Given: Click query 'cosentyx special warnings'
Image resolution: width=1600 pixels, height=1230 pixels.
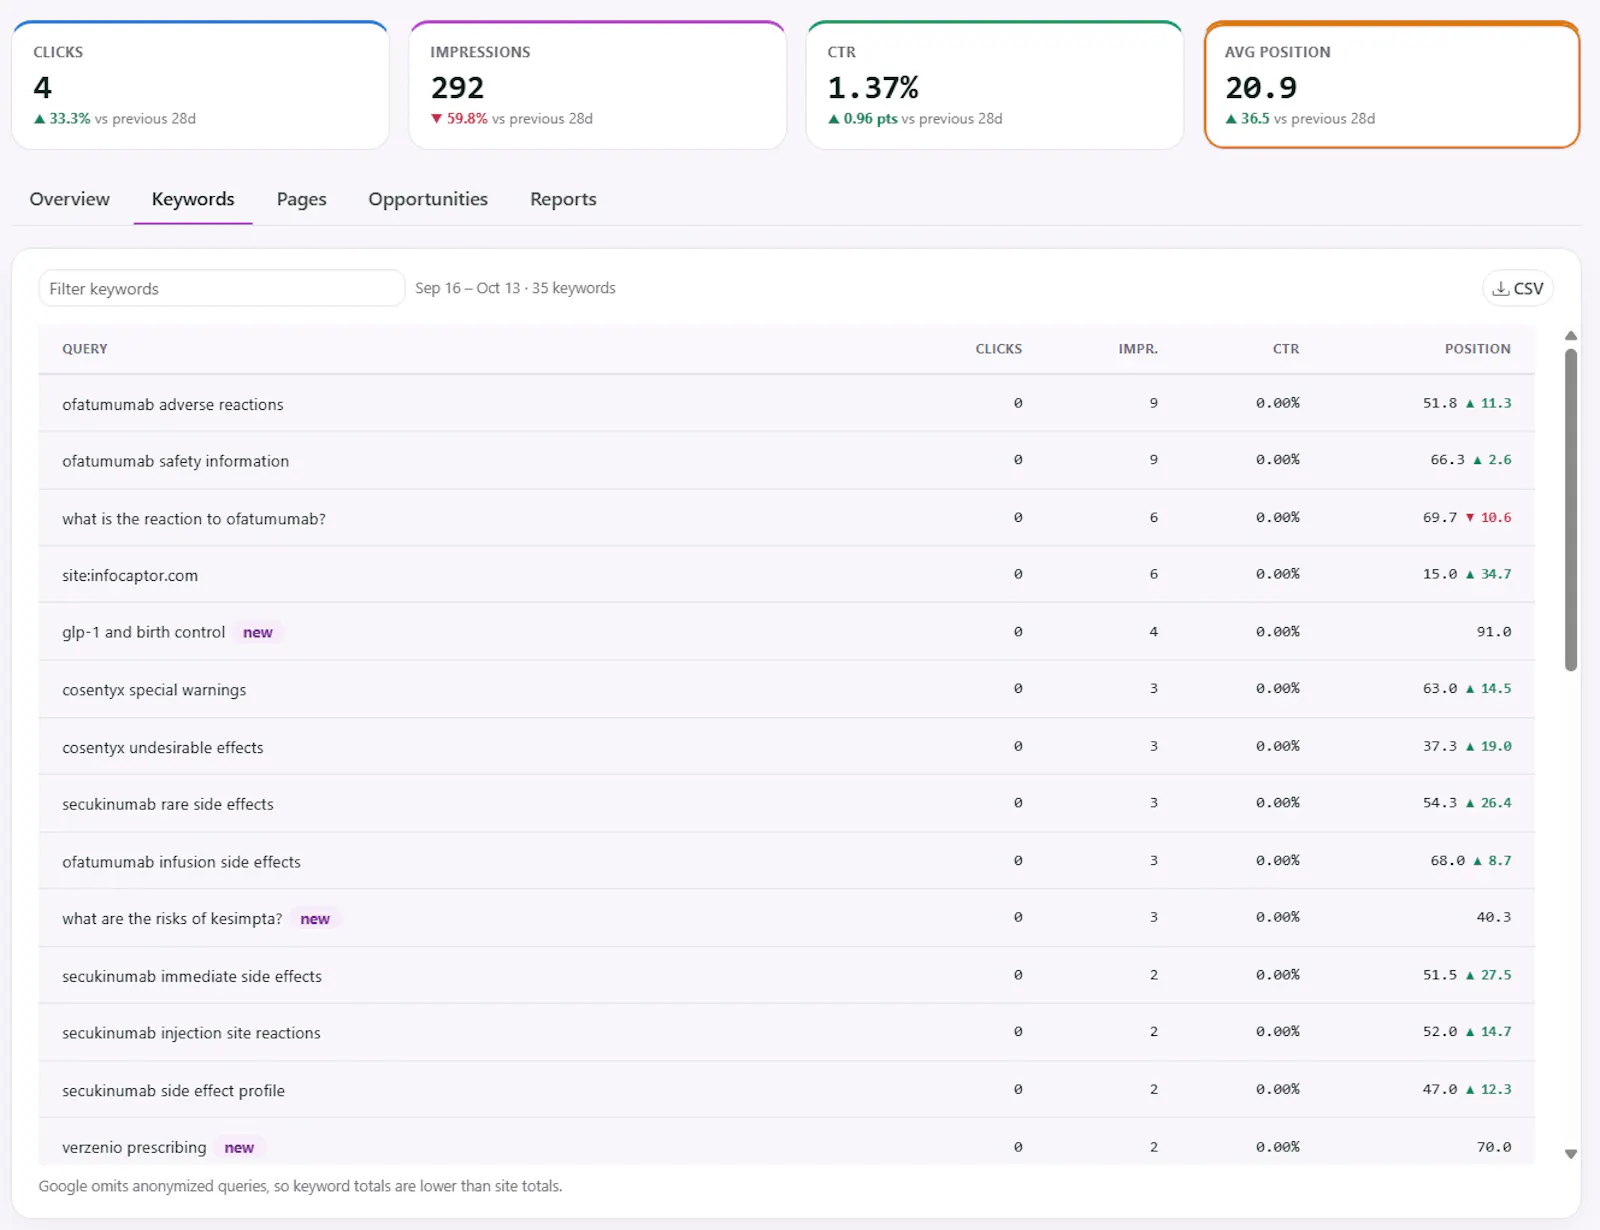Looking at the screenshot, I should [x=154, y=690].
